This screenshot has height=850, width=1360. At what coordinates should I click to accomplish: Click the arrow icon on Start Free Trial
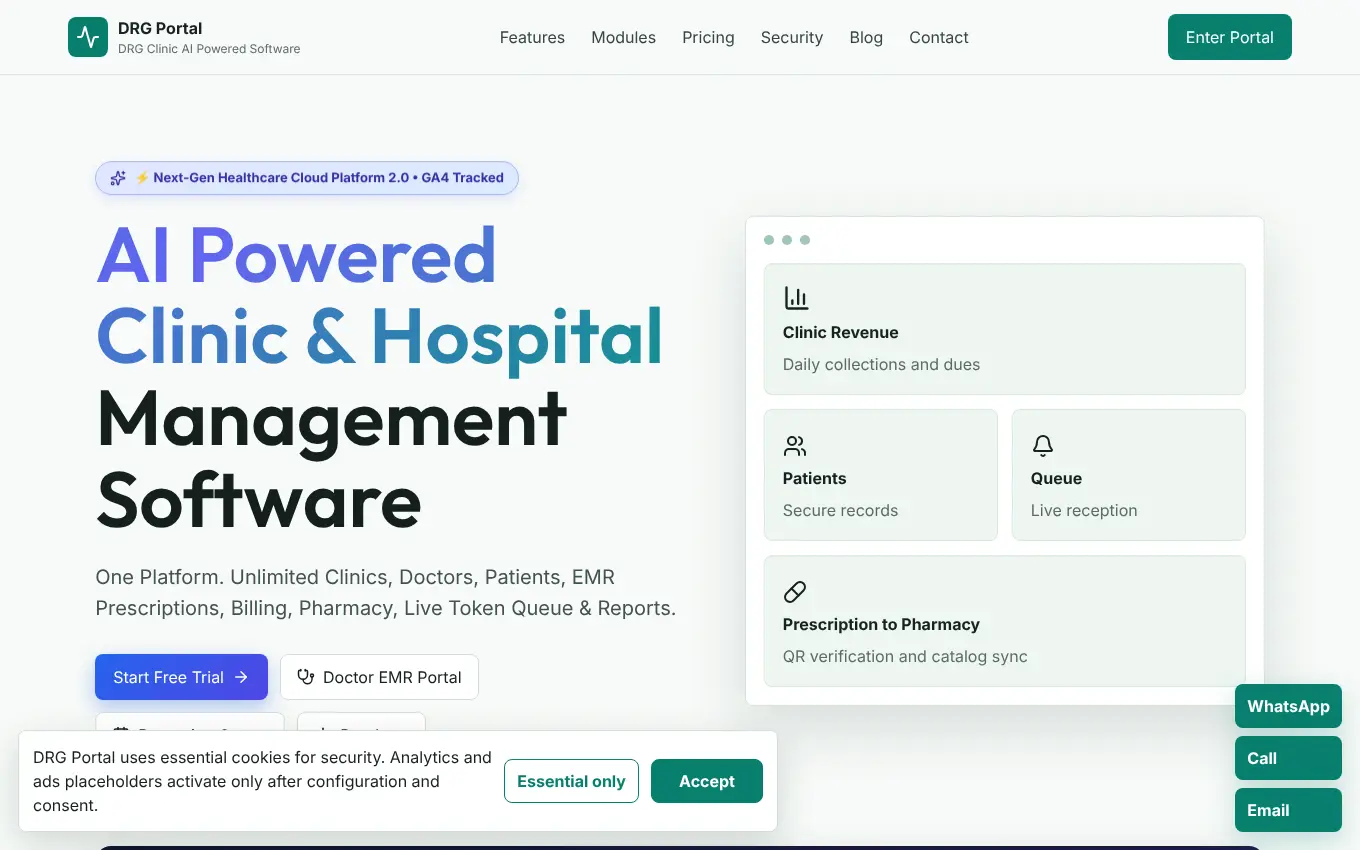pyautogui.click(x=241, y=677)
